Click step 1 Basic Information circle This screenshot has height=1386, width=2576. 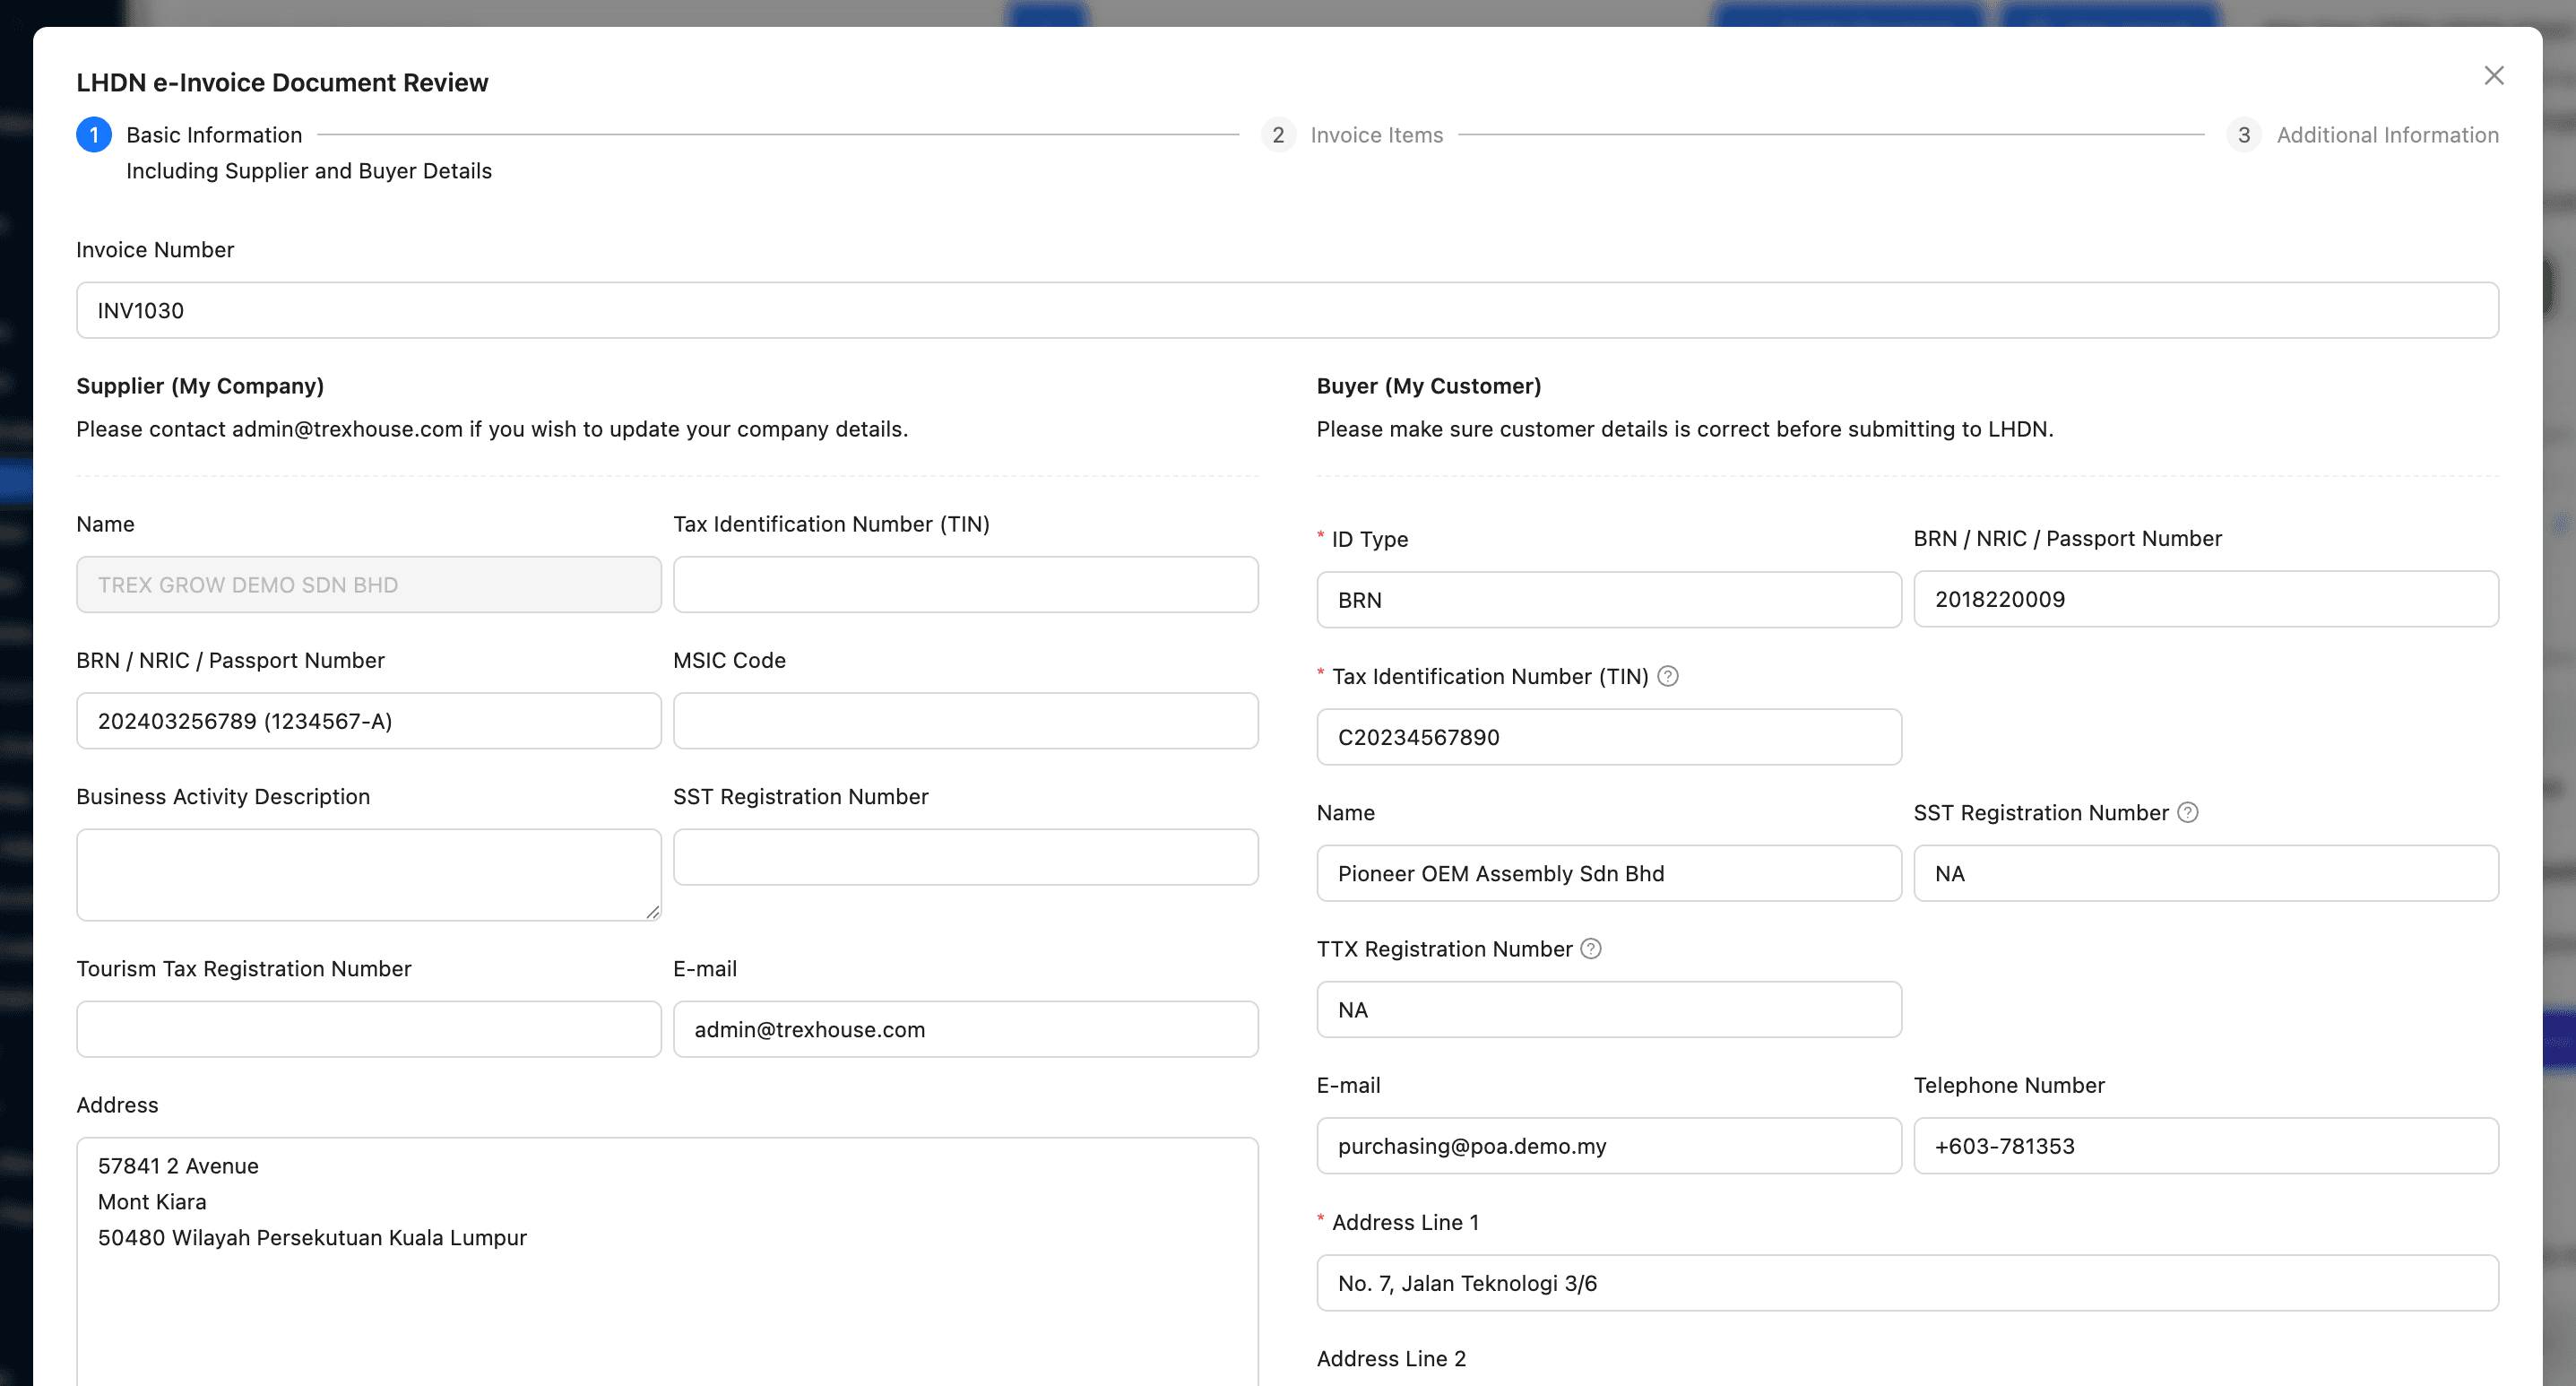[x=93, y=134]
